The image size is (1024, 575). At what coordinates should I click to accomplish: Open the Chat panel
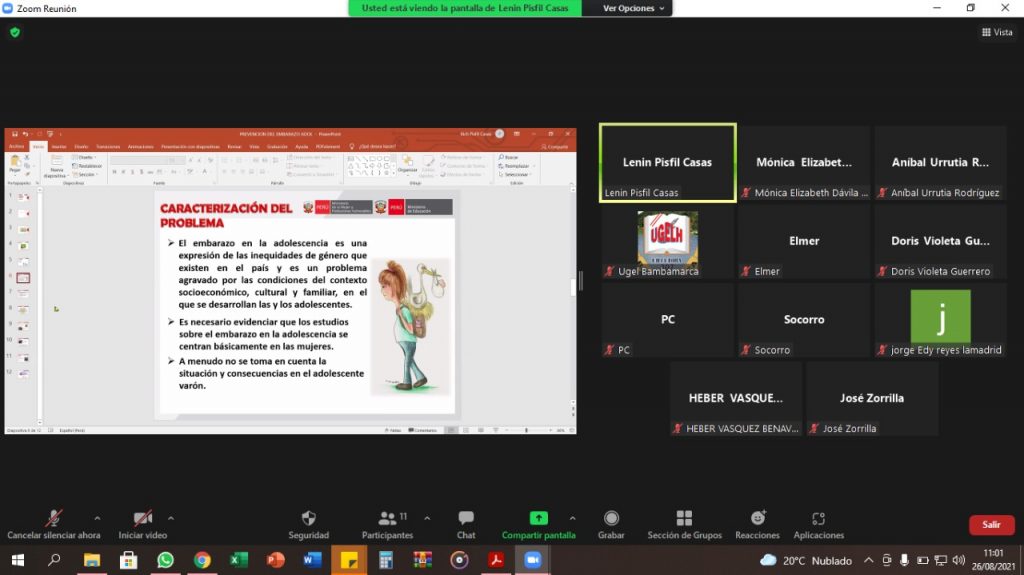point(466,518)
